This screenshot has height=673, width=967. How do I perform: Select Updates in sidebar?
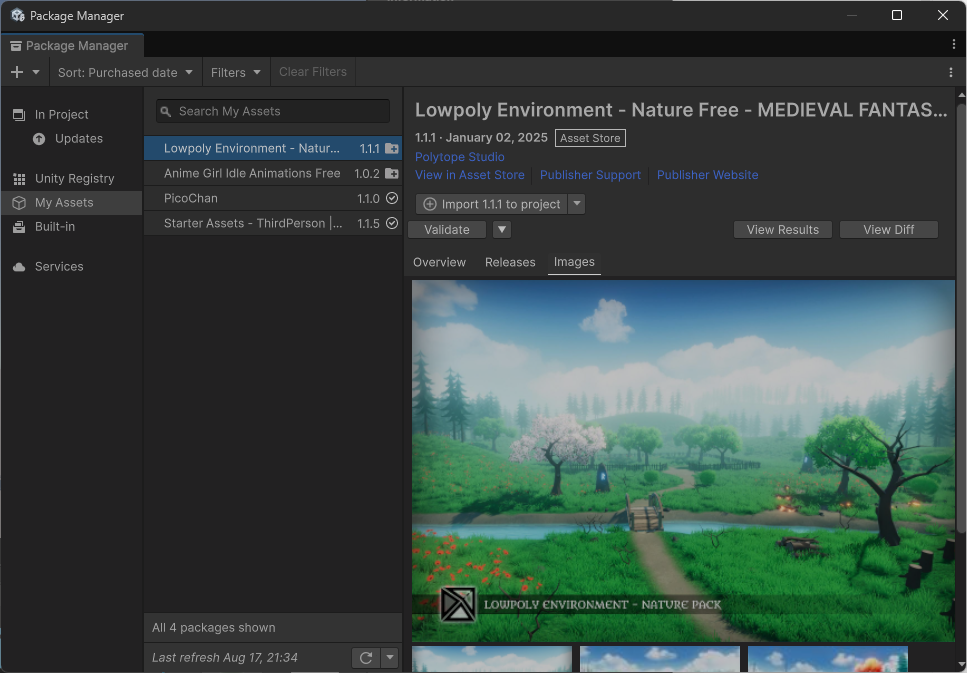72,139
